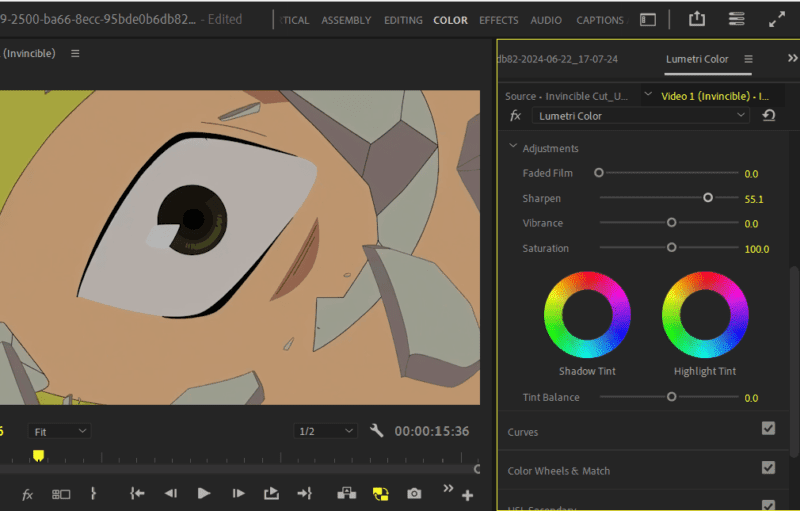The width and height of the screenshot is (800, 511).
Task: Click the Lumetri panel vertical scrollbar
Action: point(794,361)
